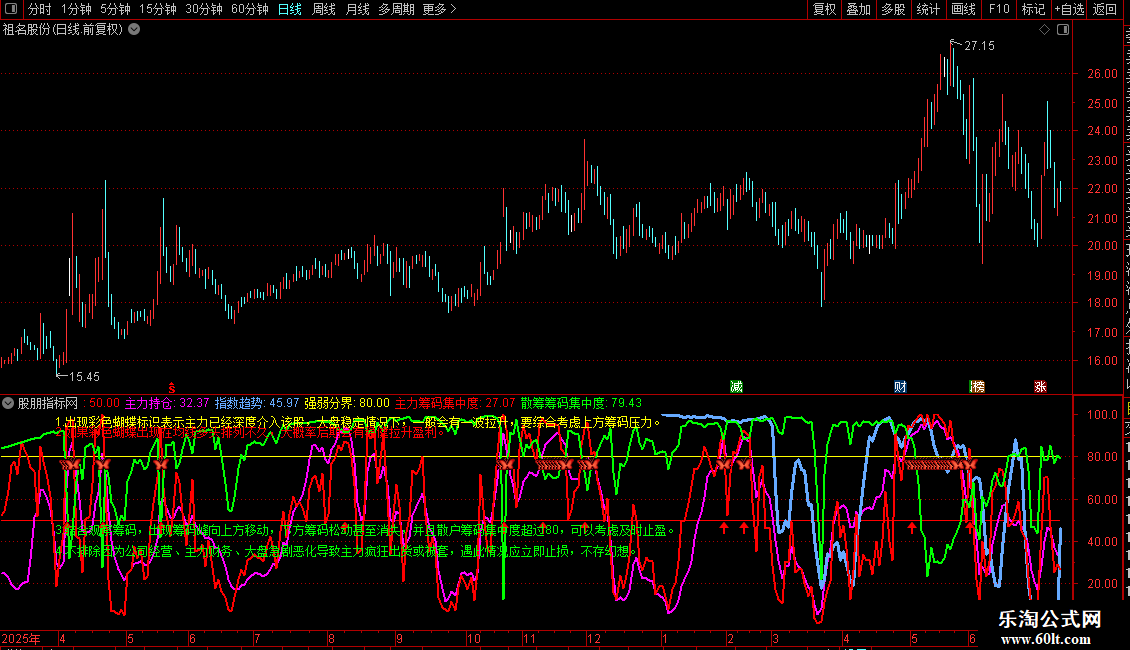Switch to the 30分钟 period

[204, 9]
